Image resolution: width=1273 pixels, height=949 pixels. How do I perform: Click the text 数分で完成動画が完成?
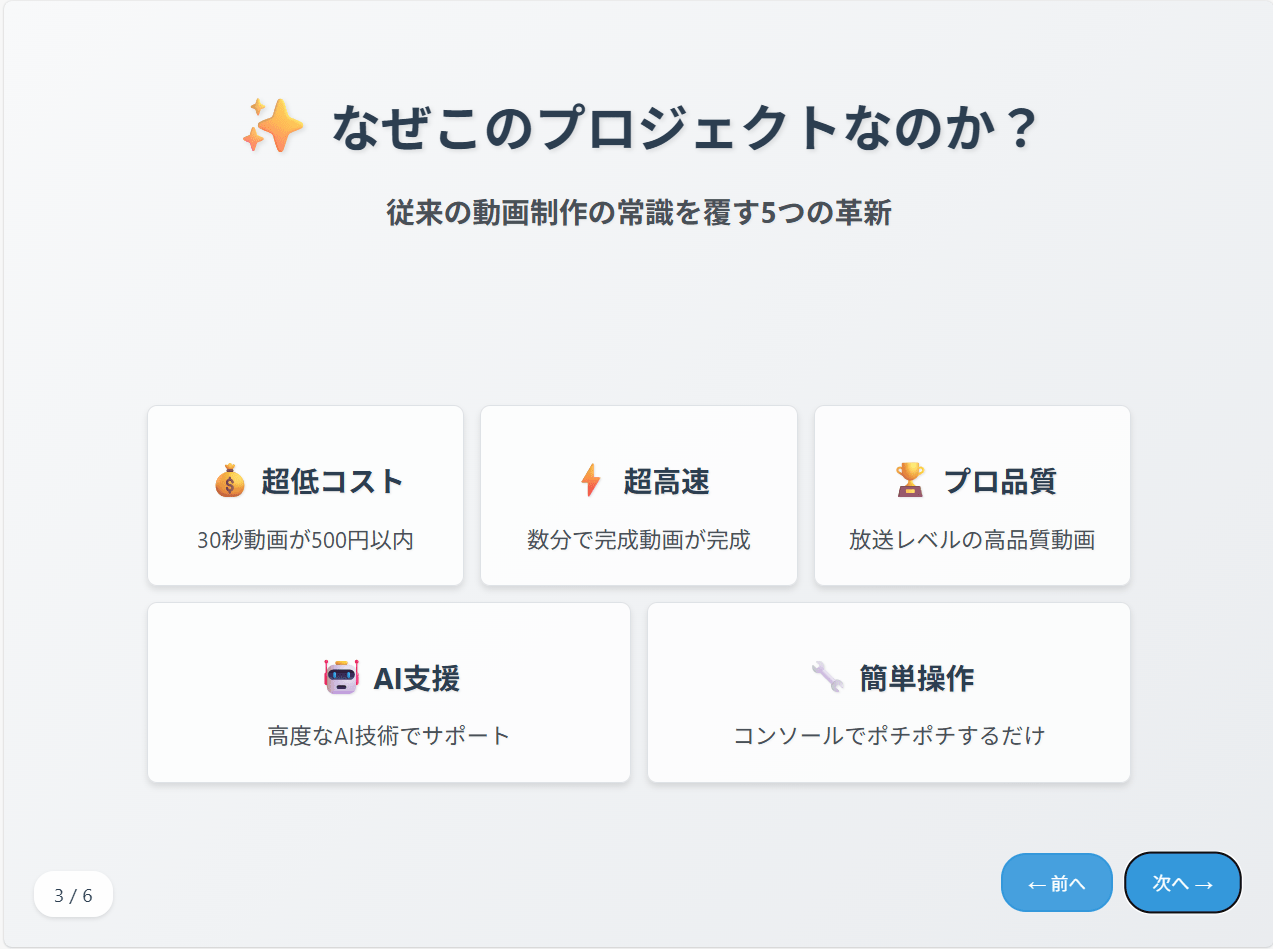tap(639, 540)
